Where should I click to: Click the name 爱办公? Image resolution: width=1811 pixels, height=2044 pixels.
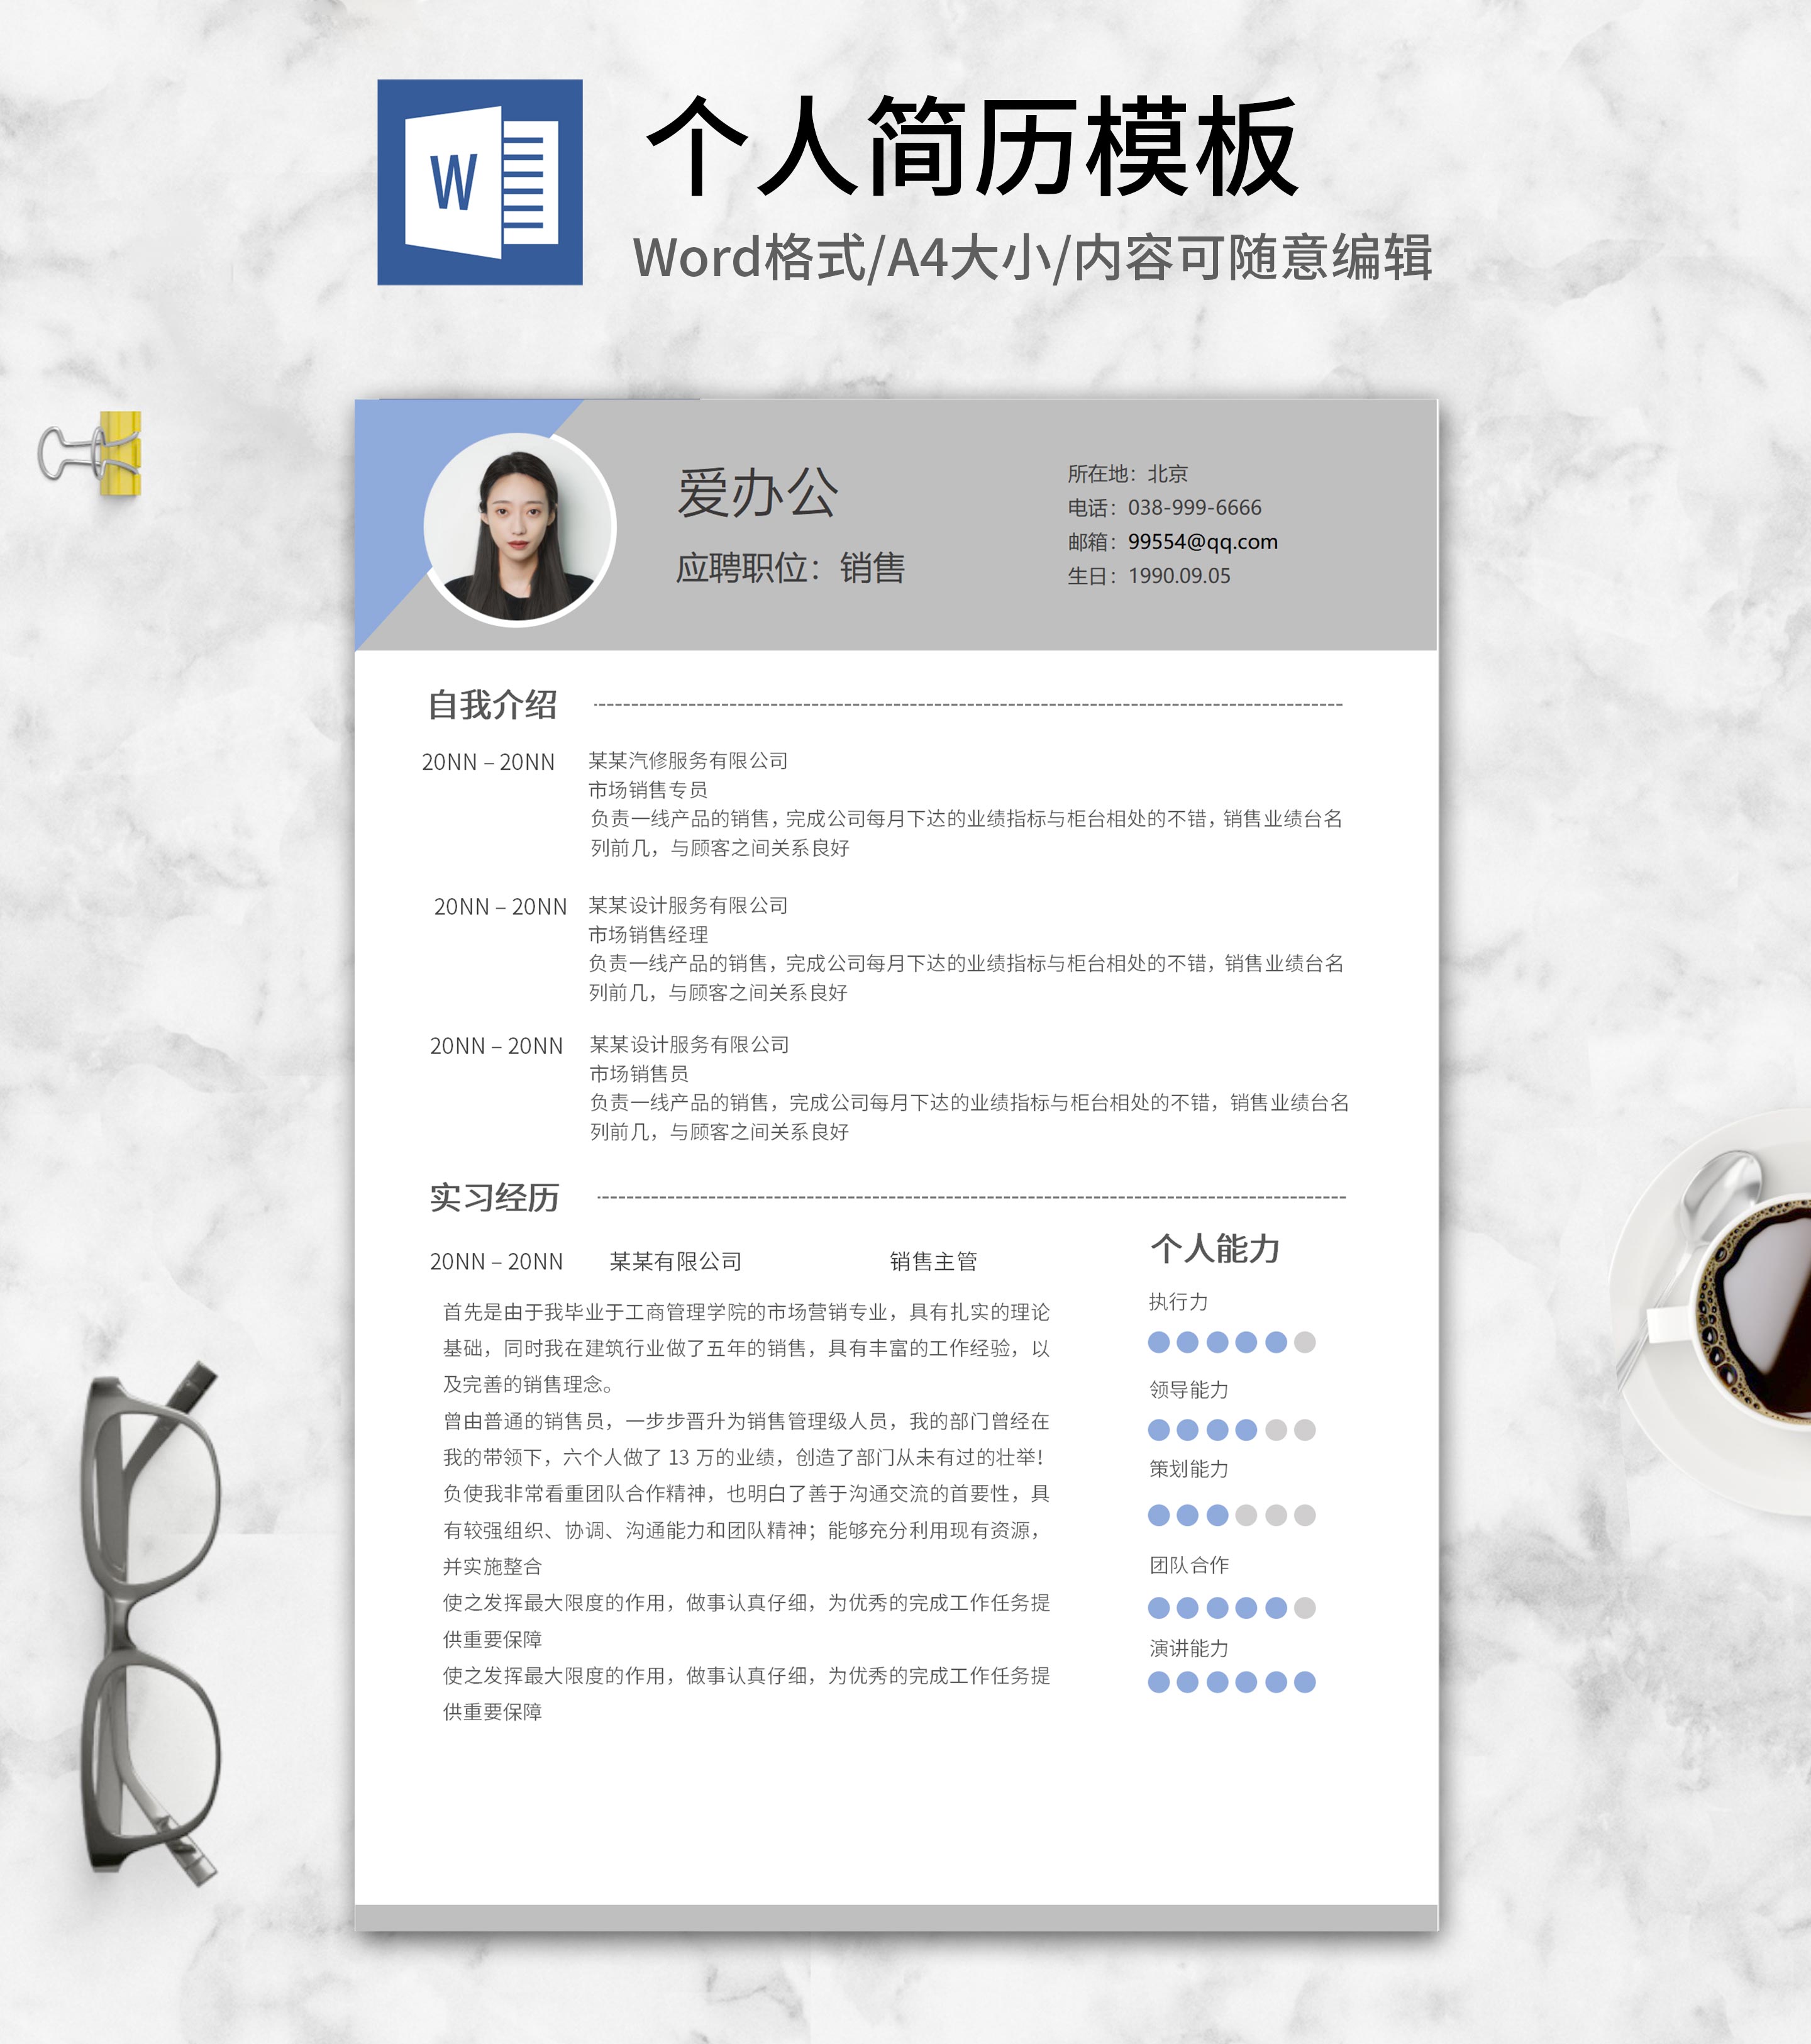point(757,493)
